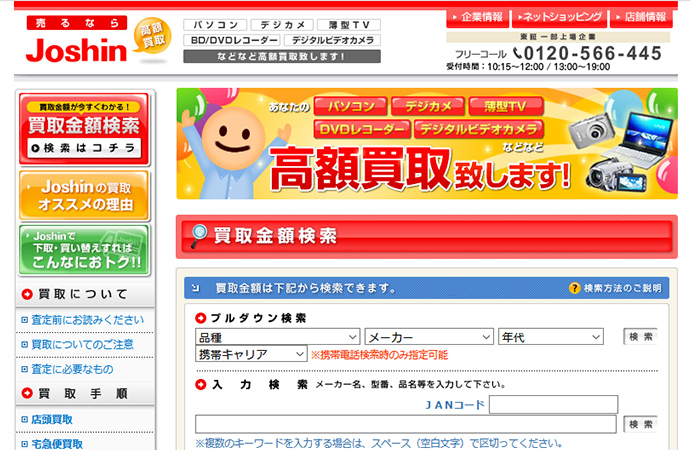Click the bullet icon beside 店頭買取

pyautogui.click(x=25, y=420)
